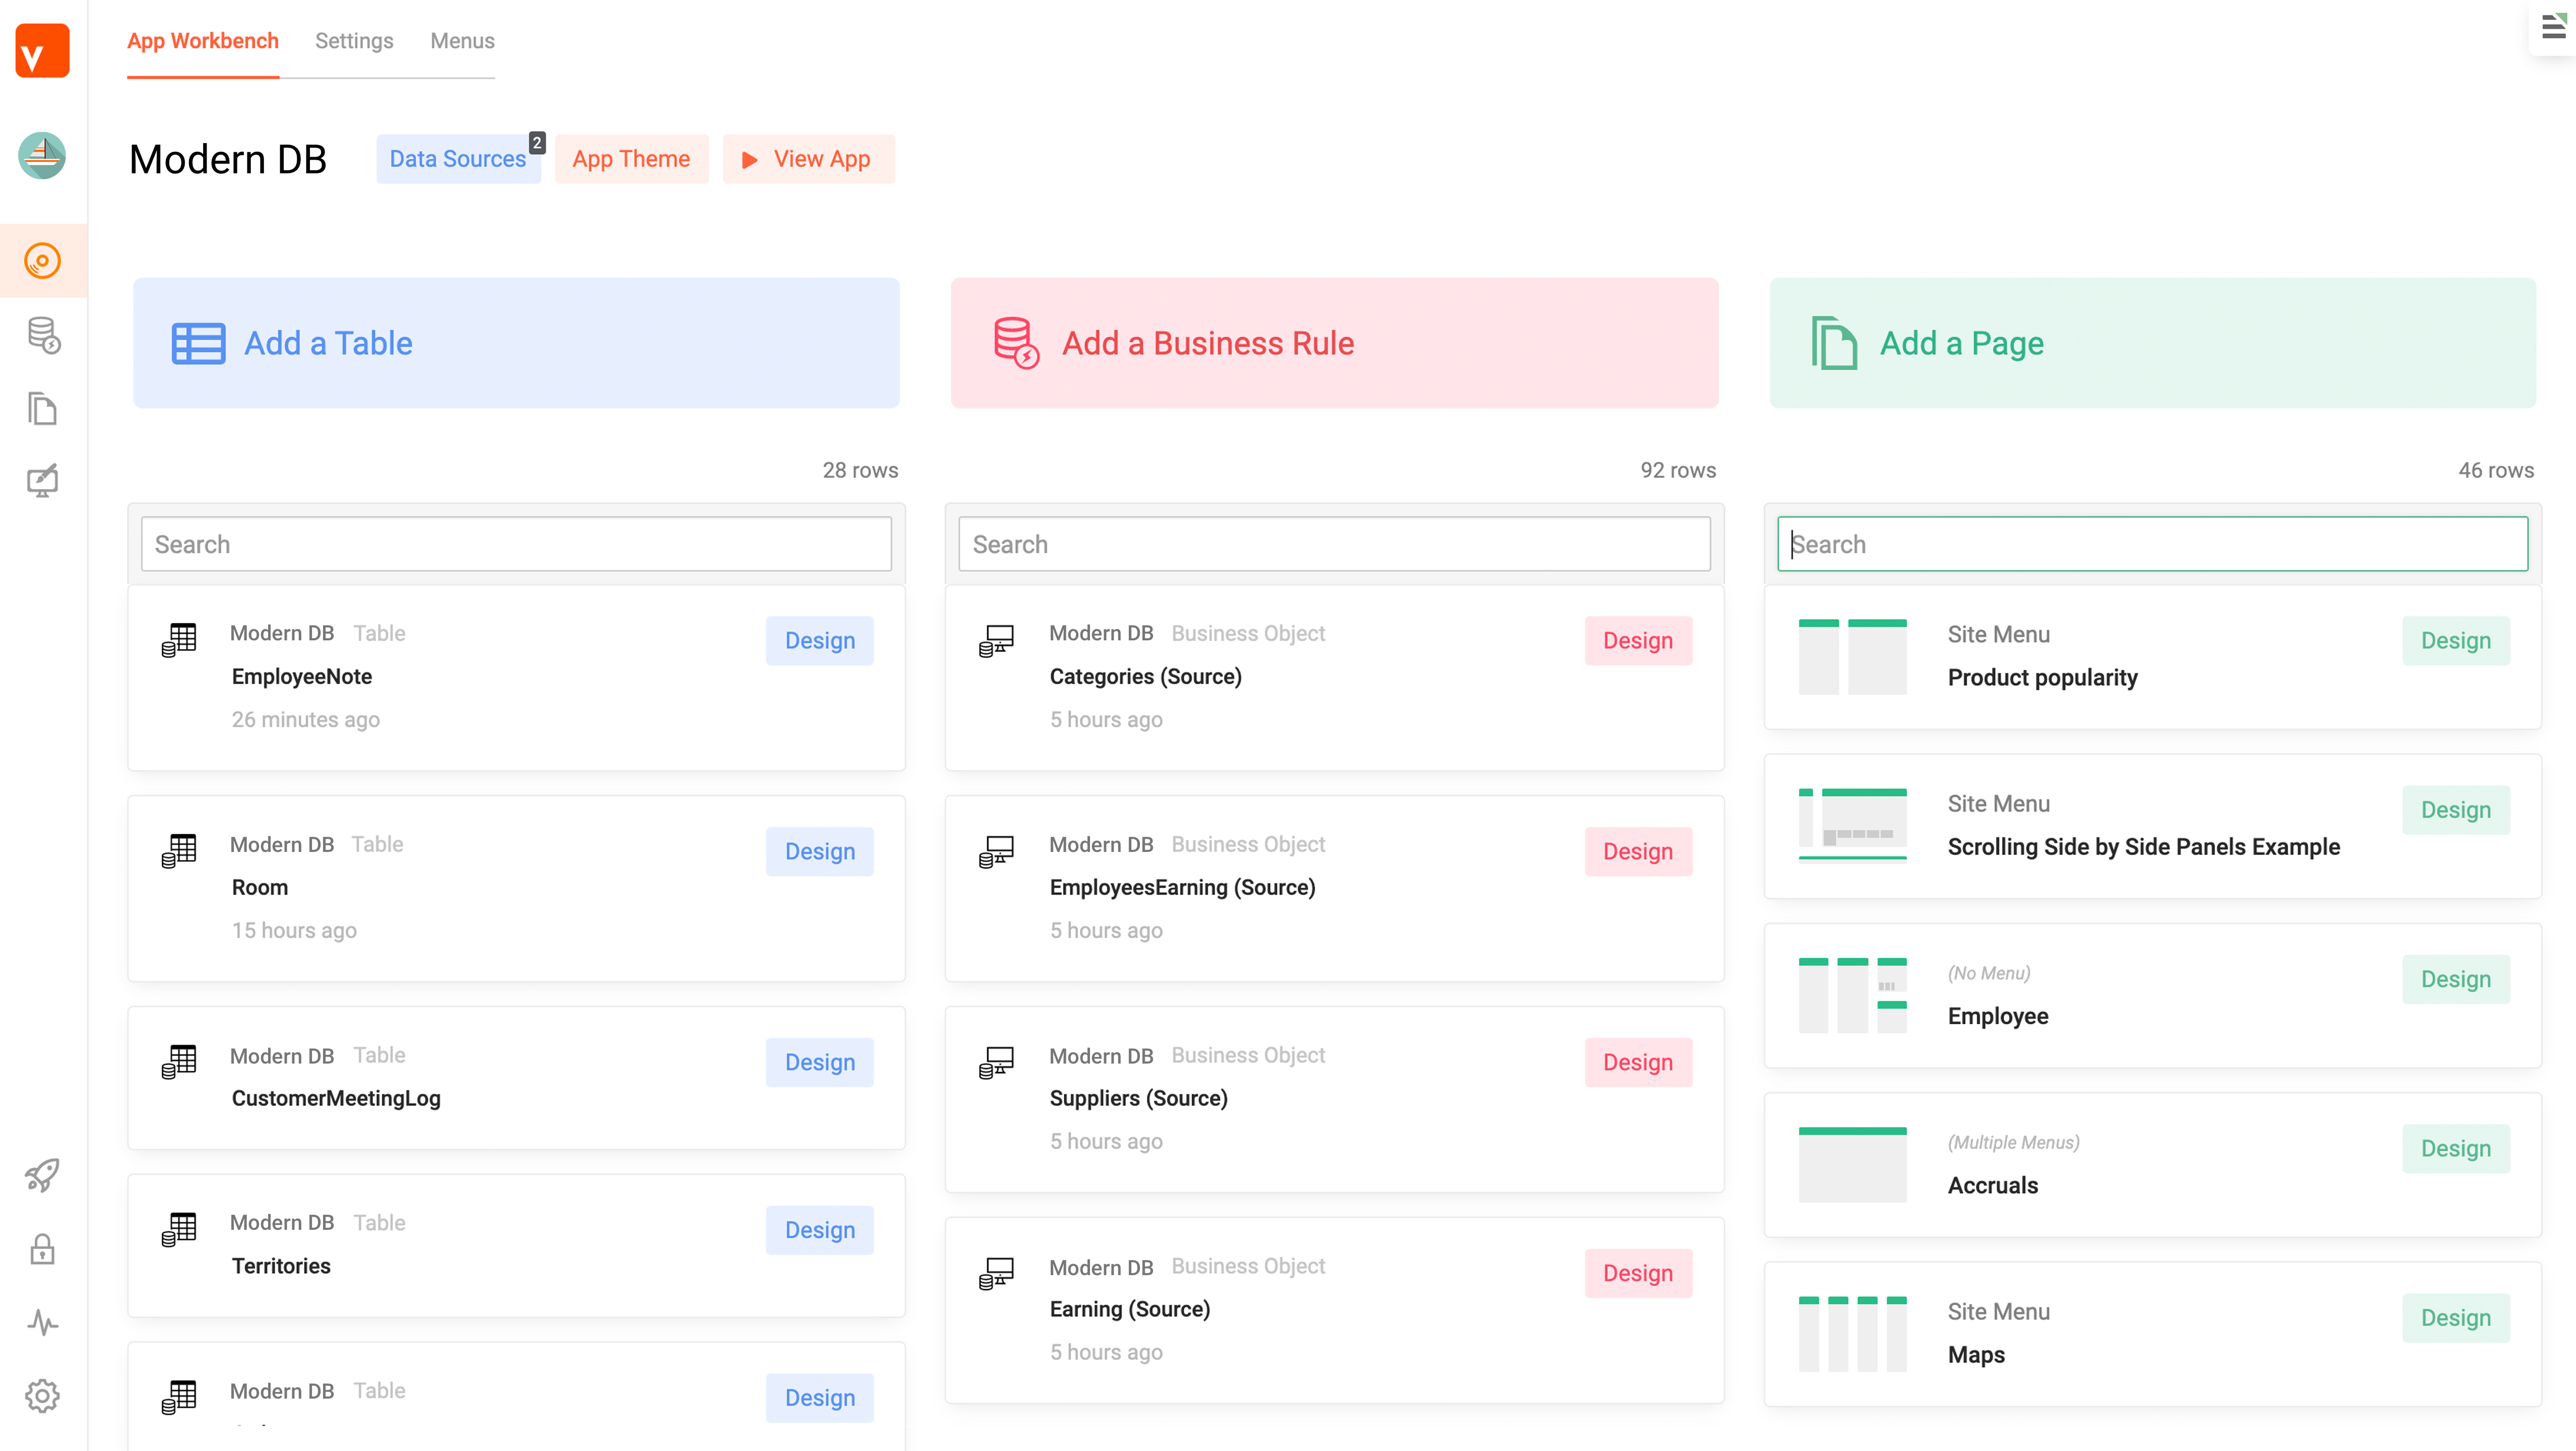2576x1451 pixels.
Task: Open the lock security sidebar icon
Action: coord(42,1249)
